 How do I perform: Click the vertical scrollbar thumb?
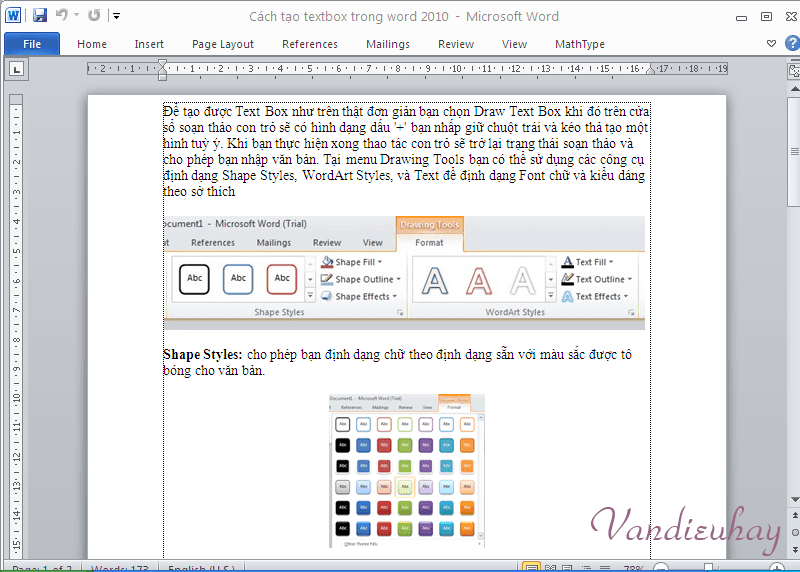coord(794,152)
